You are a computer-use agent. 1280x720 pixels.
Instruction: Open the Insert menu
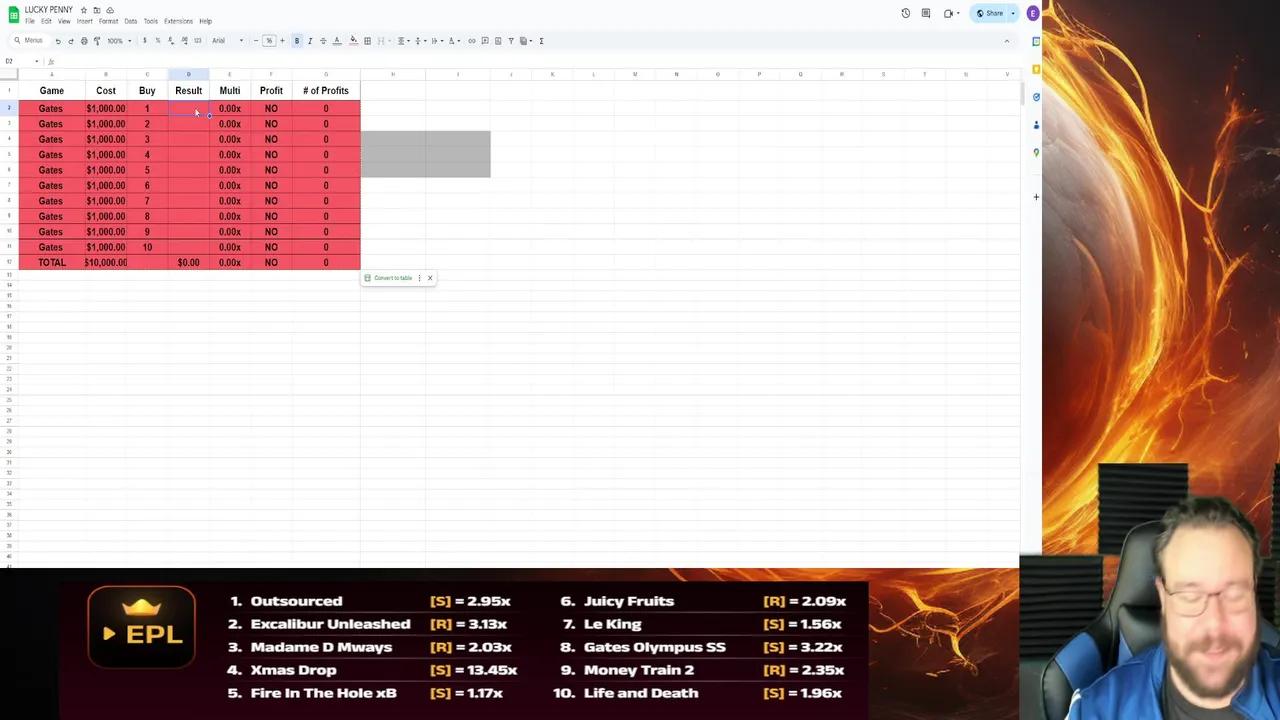(x=84, y=21)
